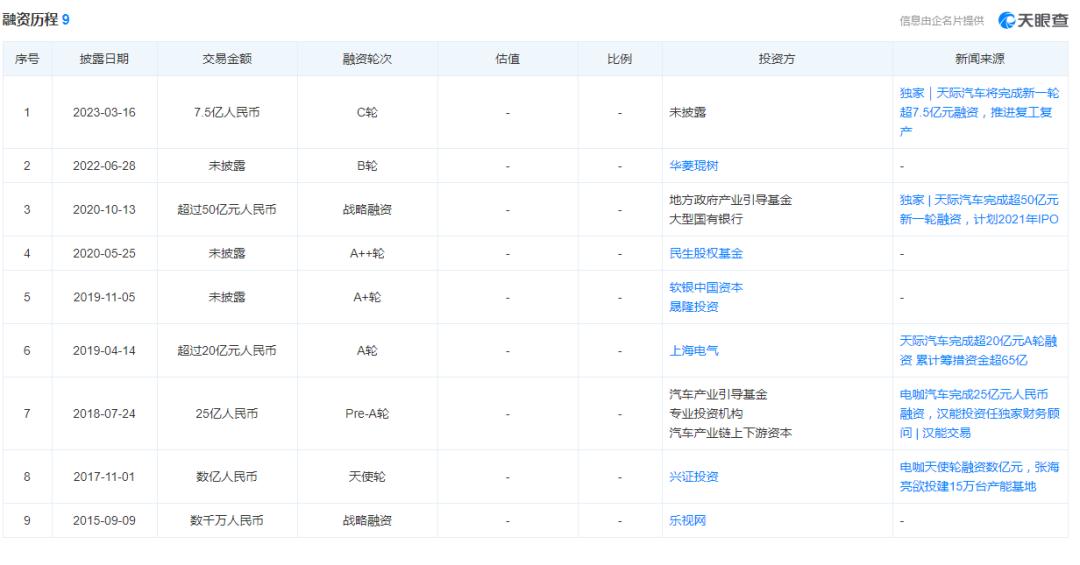Image resolution: width=1080 pixels, height=565 pixels.
Task: Click the amount cell 超过20亿元人民币
Action: (227, 351)
